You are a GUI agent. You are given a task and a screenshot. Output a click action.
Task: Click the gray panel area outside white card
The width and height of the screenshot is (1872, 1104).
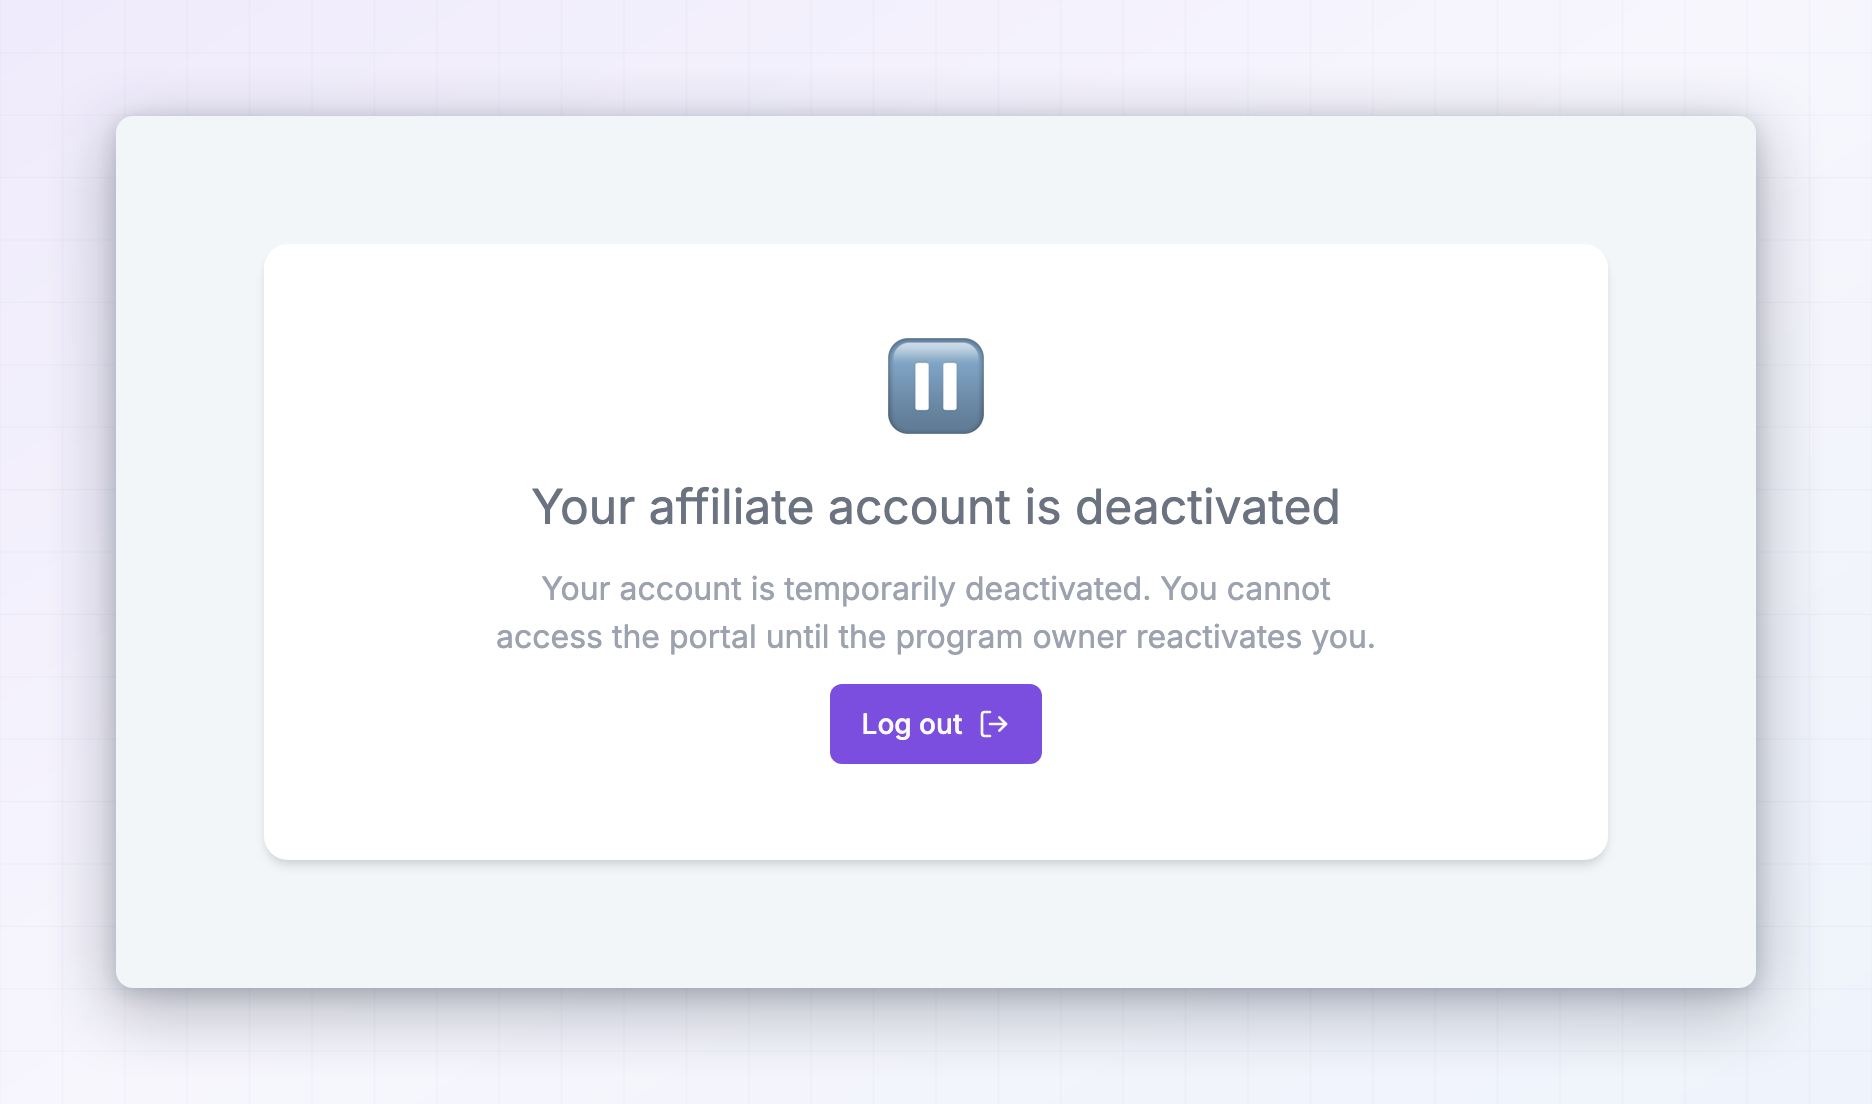pyautogui.click(x=936, y=924)
